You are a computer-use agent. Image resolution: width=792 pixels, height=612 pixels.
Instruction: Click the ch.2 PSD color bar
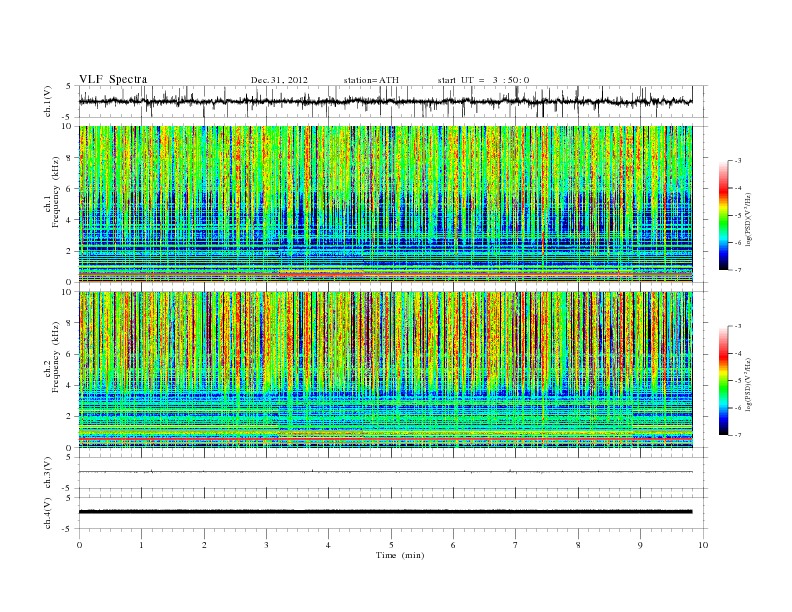723,381
